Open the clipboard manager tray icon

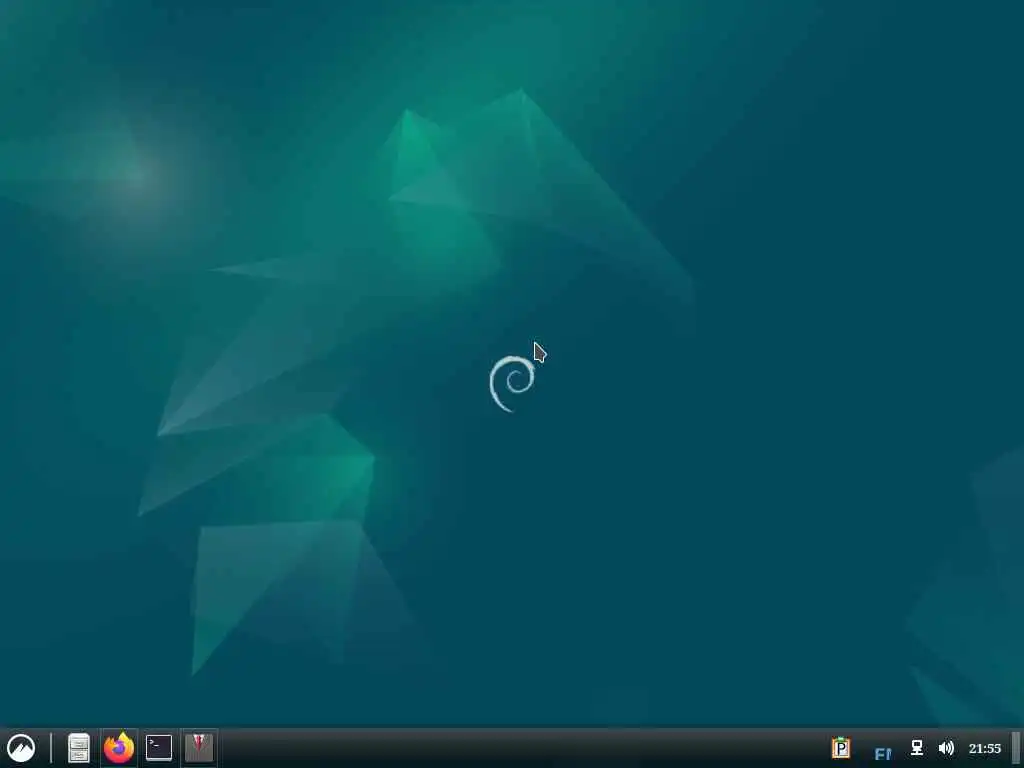tap(840, 748)
